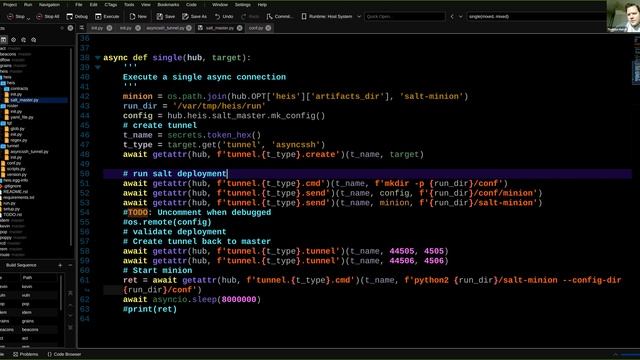Image resolution: width=640 pixels, height=360 pixels.
Task: Click the Stop toolbar button
Action: click(x=16, y=16)
